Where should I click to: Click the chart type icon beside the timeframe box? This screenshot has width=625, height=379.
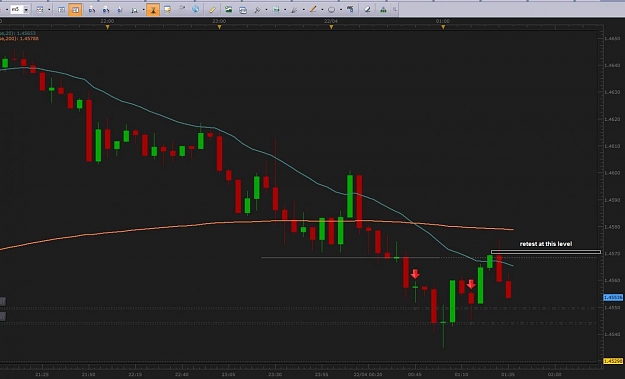coord(40,10)
